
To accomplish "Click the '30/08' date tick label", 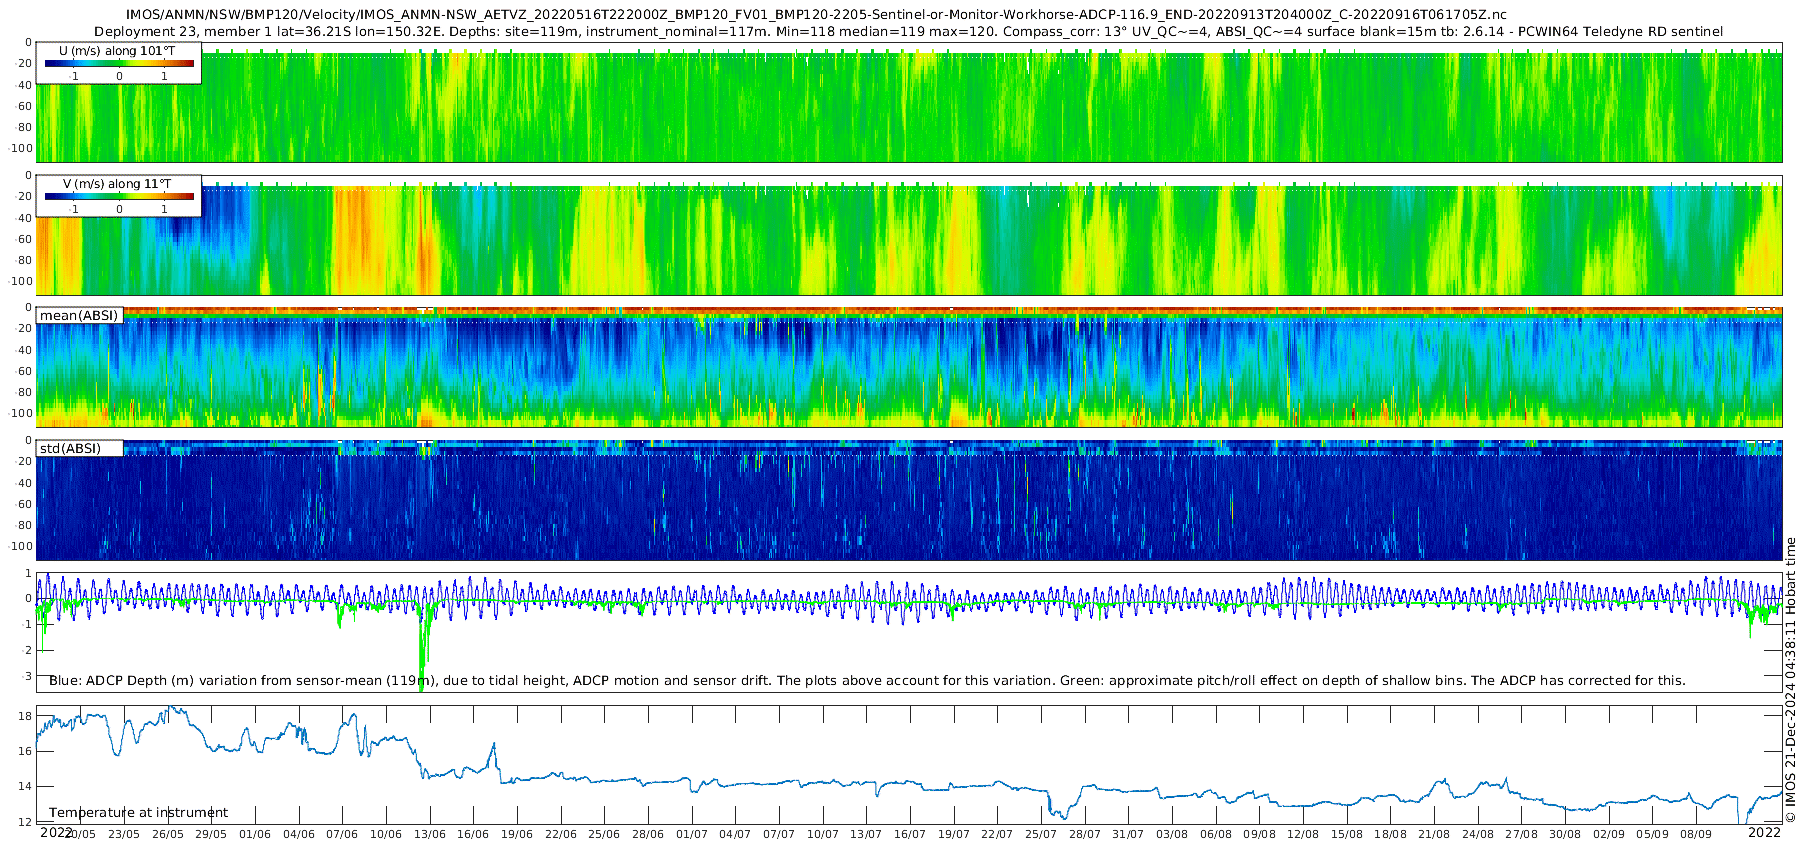I will point(1565,834).
